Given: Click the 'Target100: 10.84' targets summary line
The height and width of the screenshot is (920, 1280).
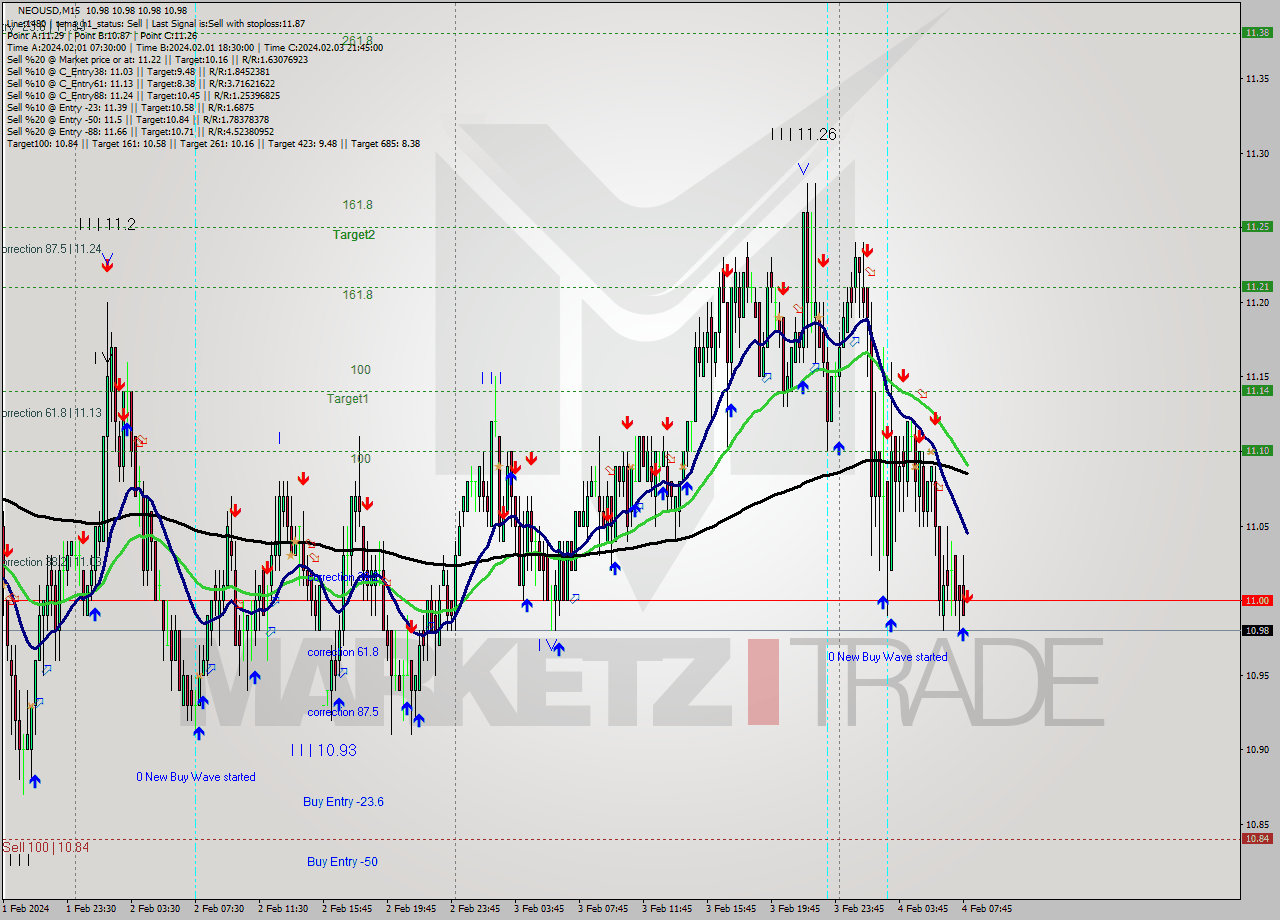Looking at the screenshot, I should tap(213, 143).
